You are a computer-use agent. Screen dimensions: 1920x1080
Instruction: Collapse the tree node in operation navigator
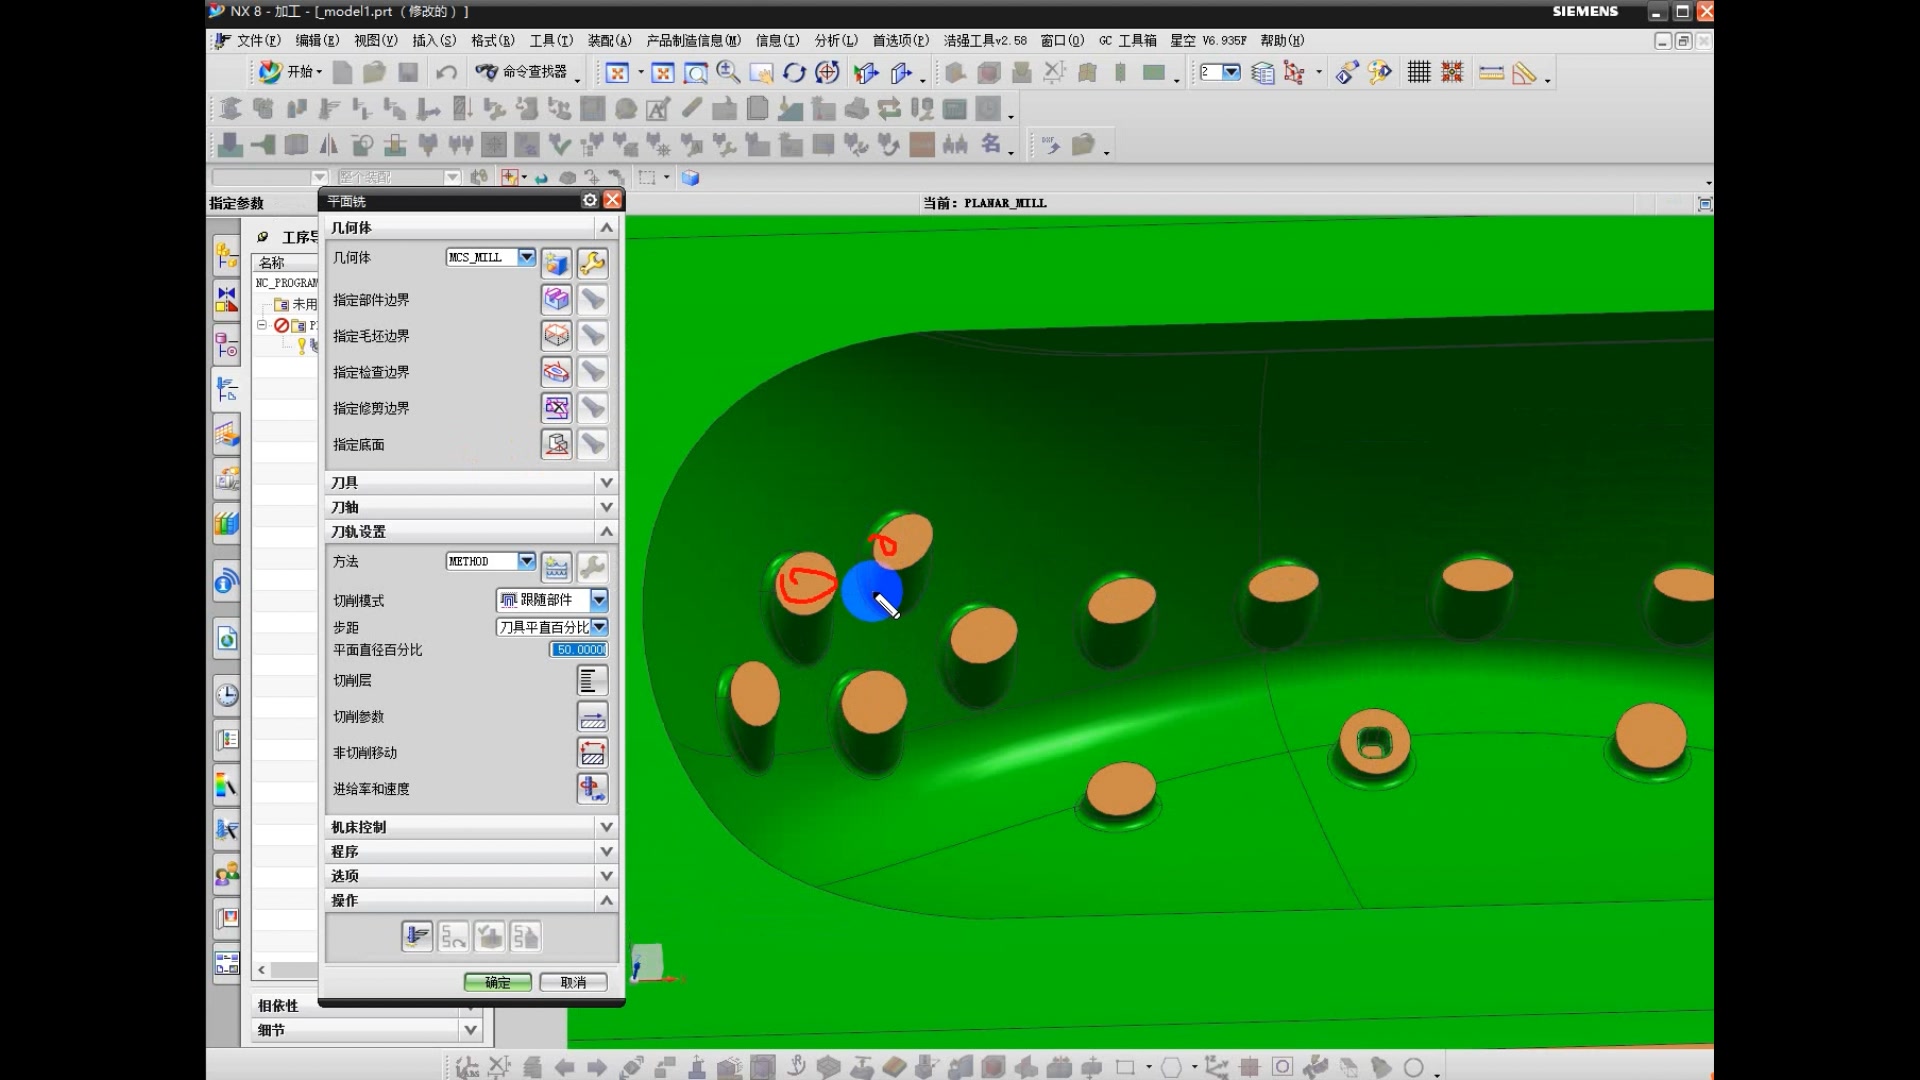pos(262,325)
